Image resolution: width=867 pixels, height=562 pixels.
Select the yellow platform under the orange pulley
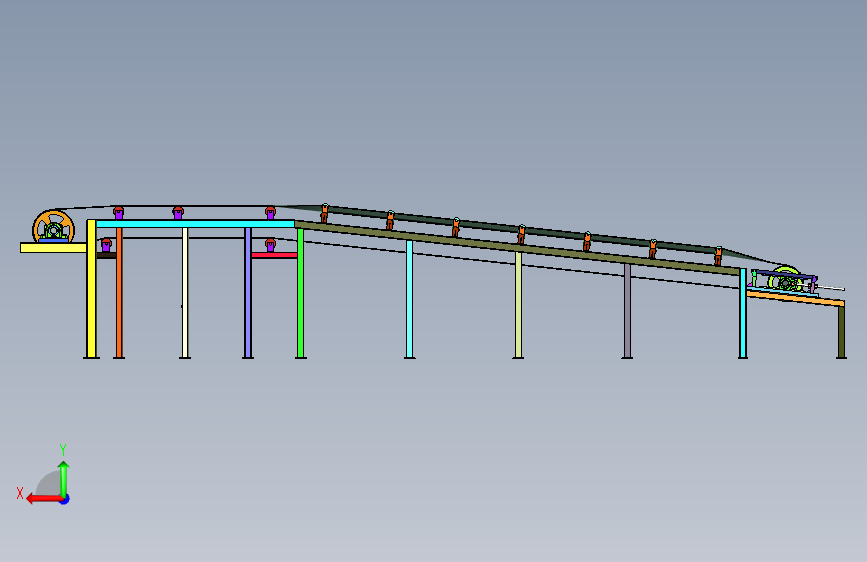[53, 248]
